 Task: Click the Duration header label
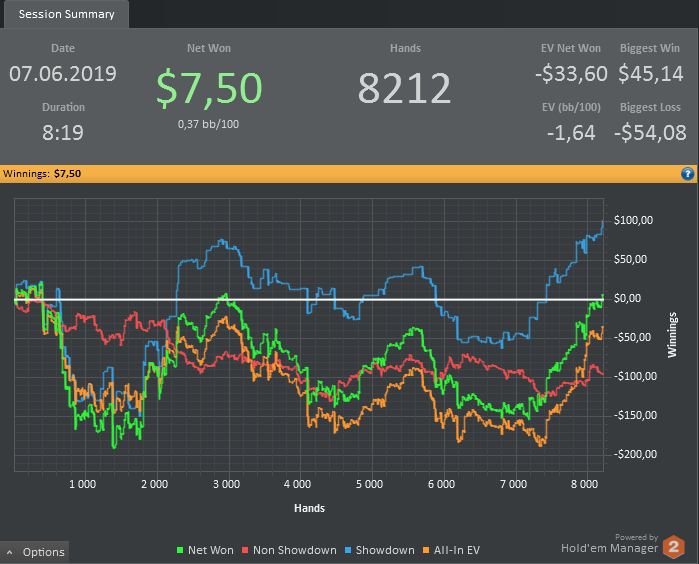(x=63, y=107)
